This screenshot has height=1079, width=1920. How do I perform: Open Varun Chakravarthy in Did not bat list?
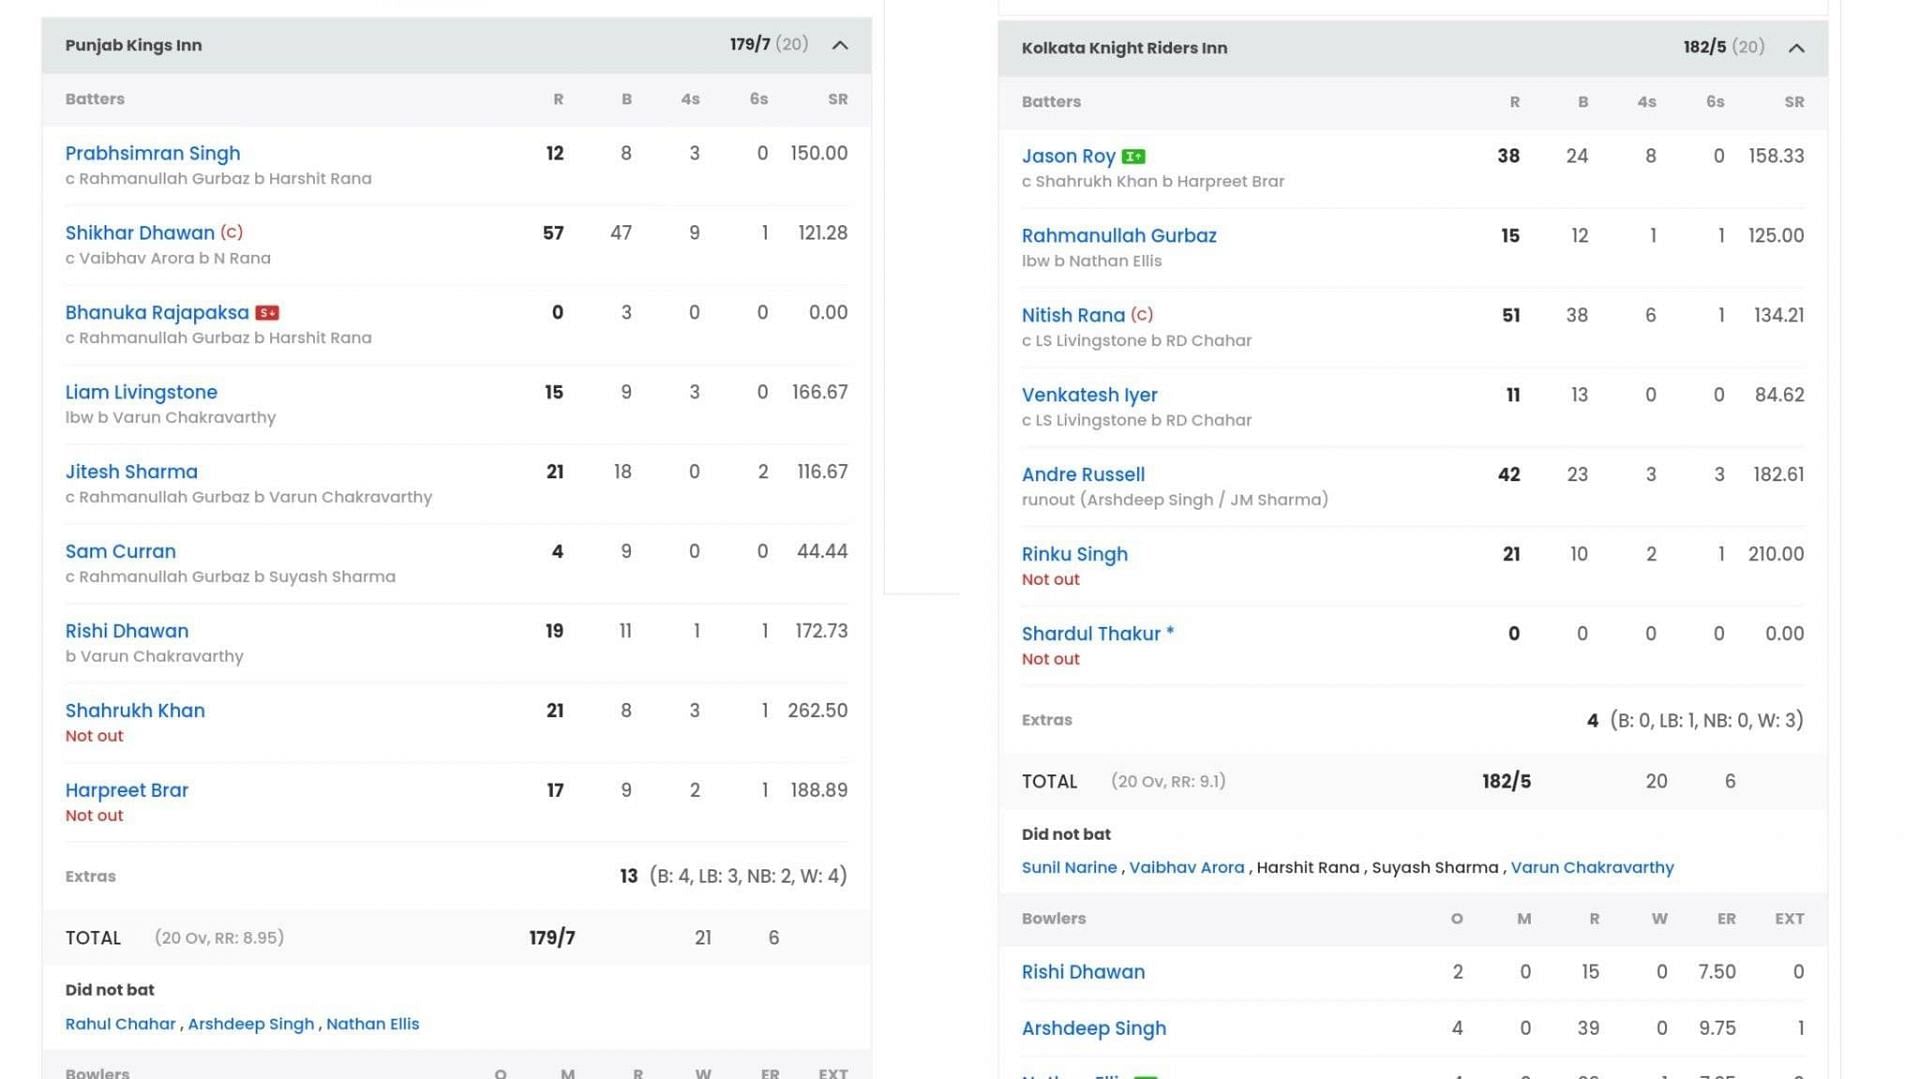(1592, 868)
